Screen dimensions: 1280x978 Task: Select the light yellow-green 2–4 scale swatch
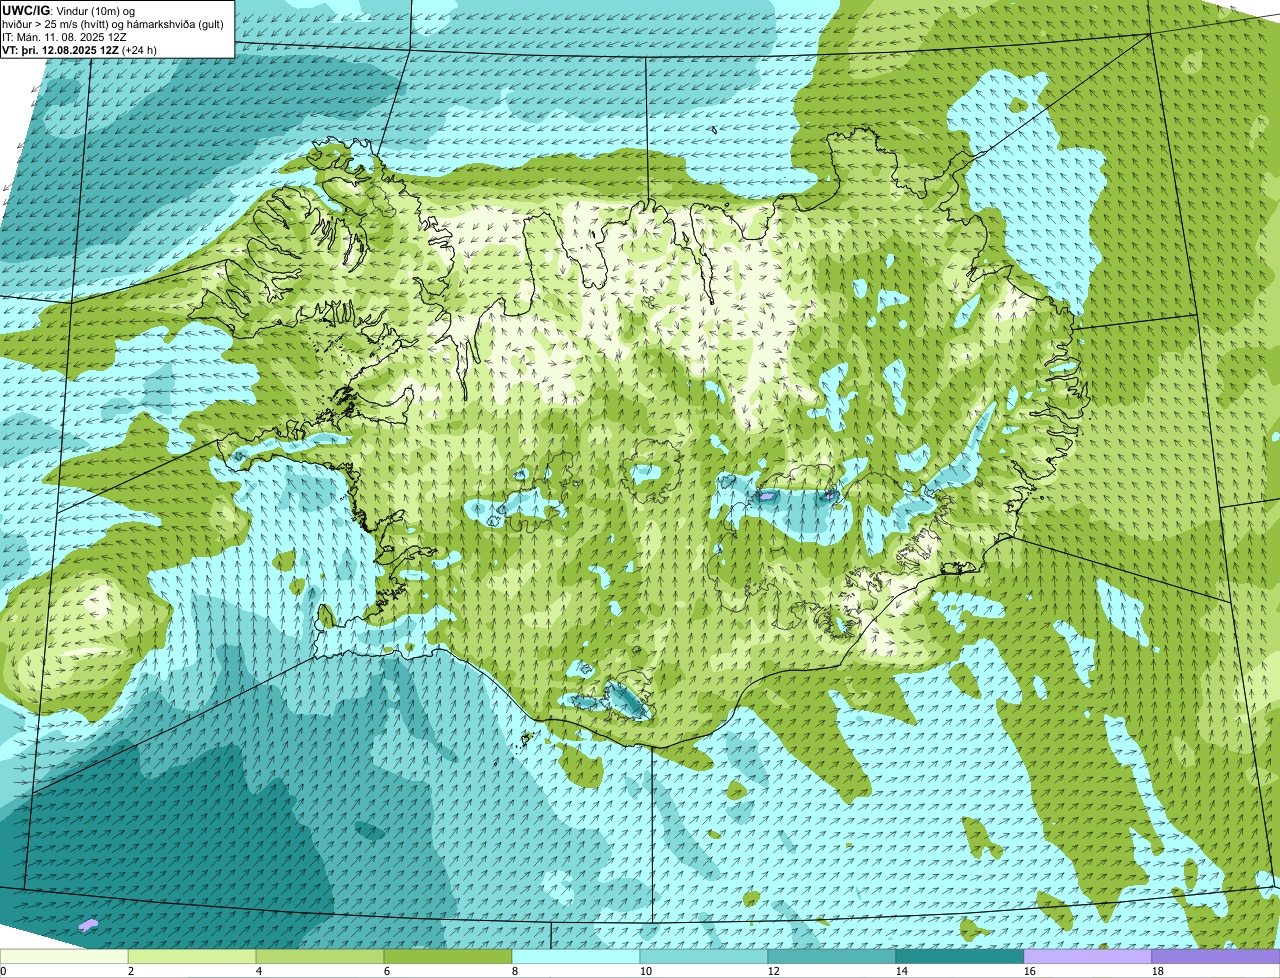click(192, 956)
